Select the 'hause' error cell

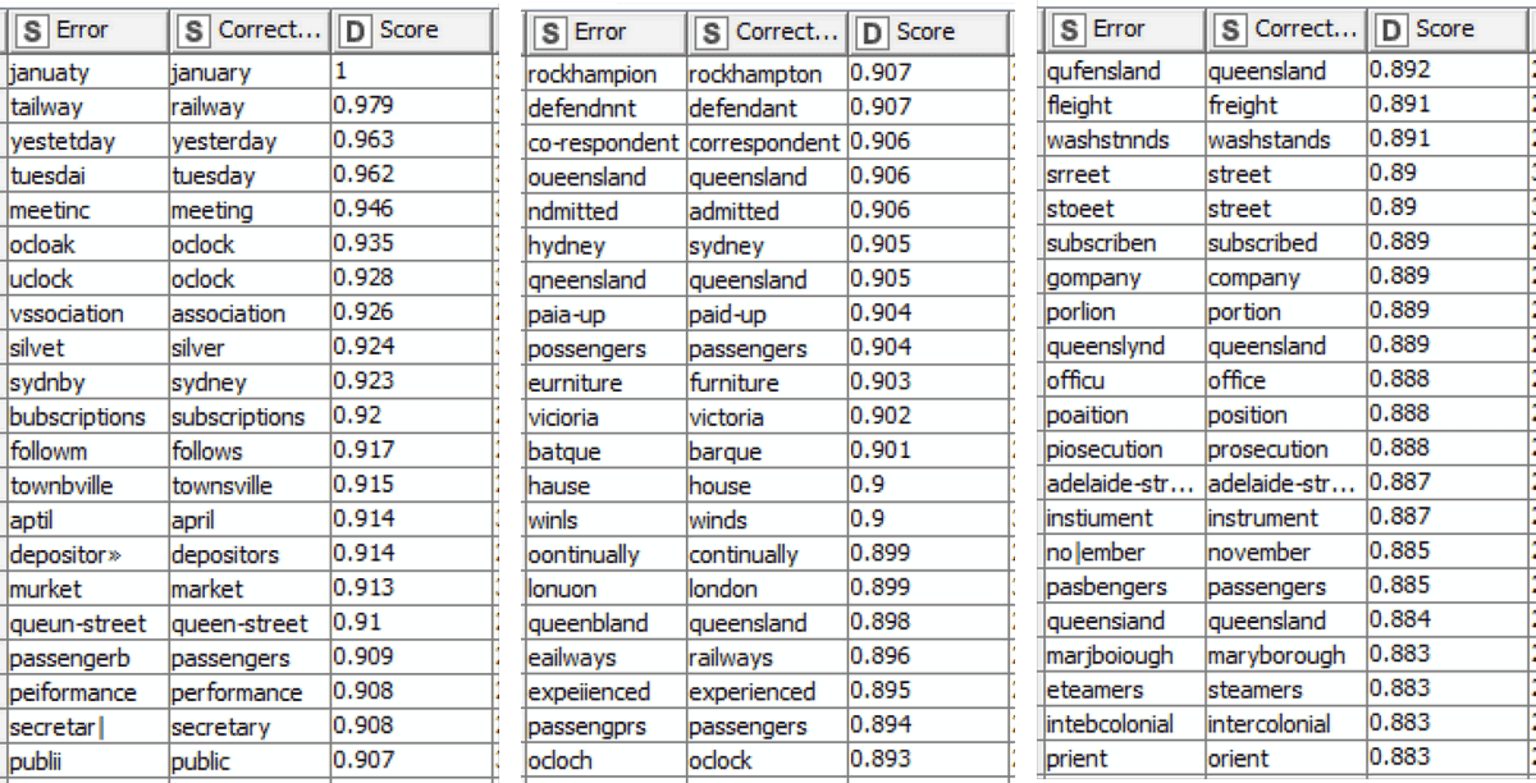[605, 486]
